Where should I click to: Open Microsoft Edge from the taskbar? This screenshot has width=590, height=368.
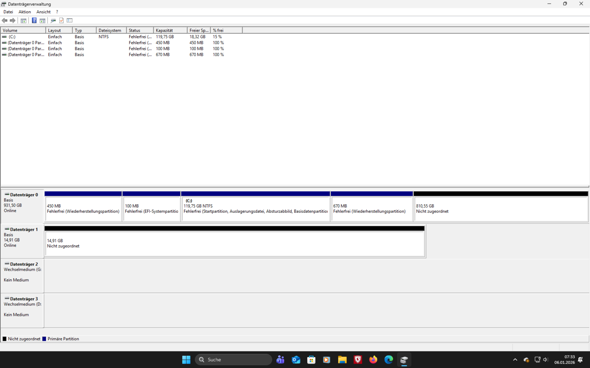pyautogui.click(x=389, y=360)
